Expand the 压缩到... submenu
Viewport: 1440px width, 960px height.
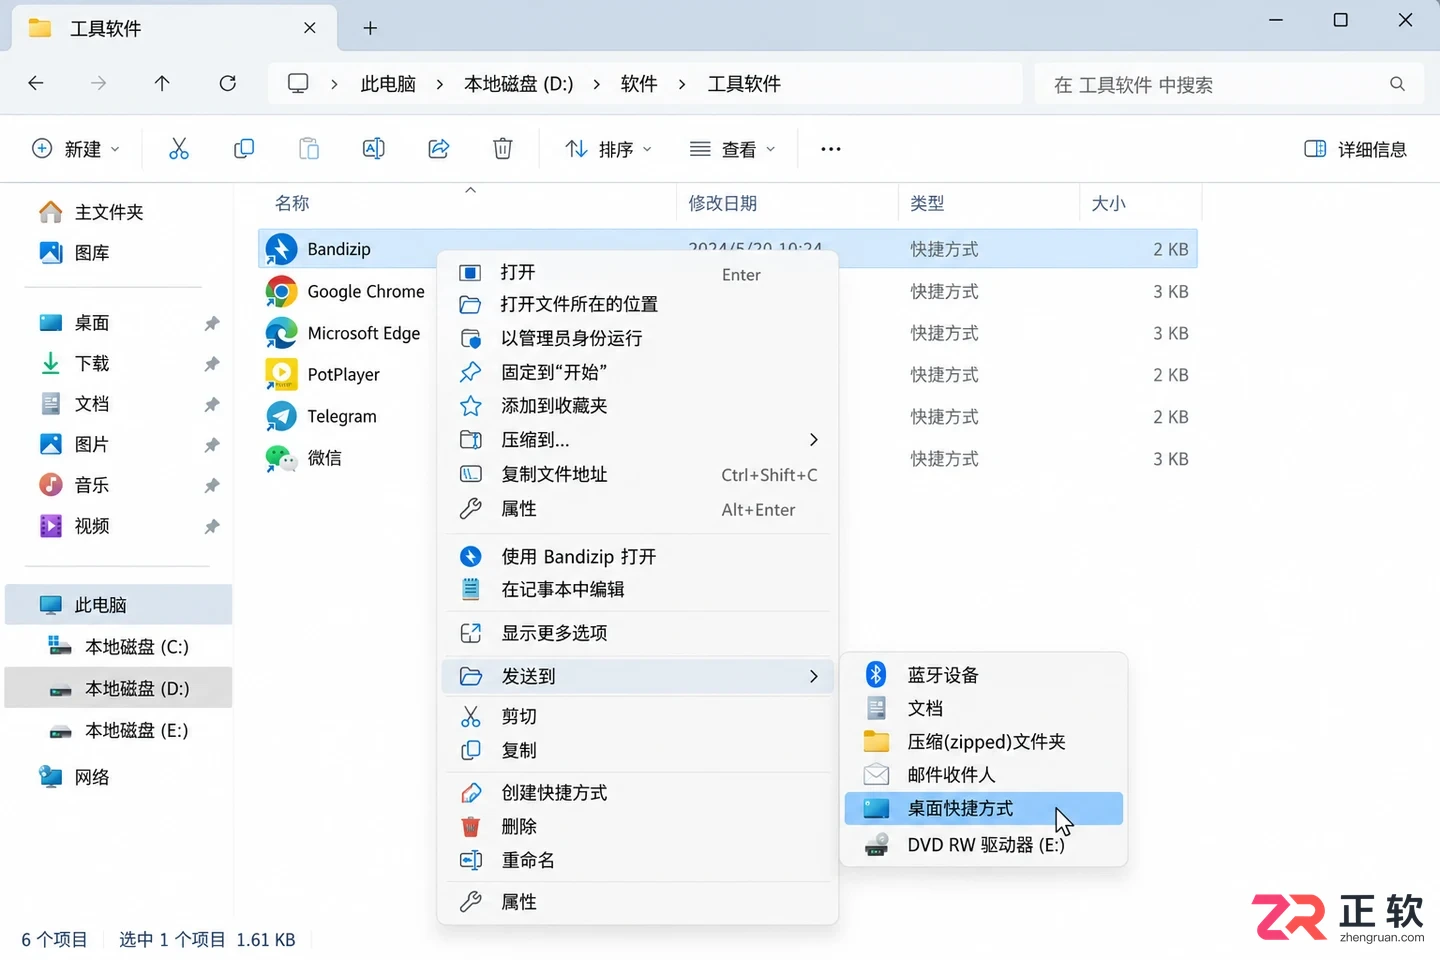638,440
